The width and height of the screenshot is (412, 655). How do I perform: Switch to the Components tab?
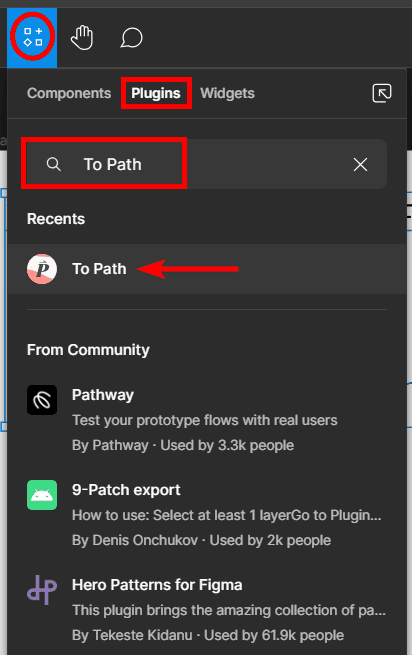[69, 93]
